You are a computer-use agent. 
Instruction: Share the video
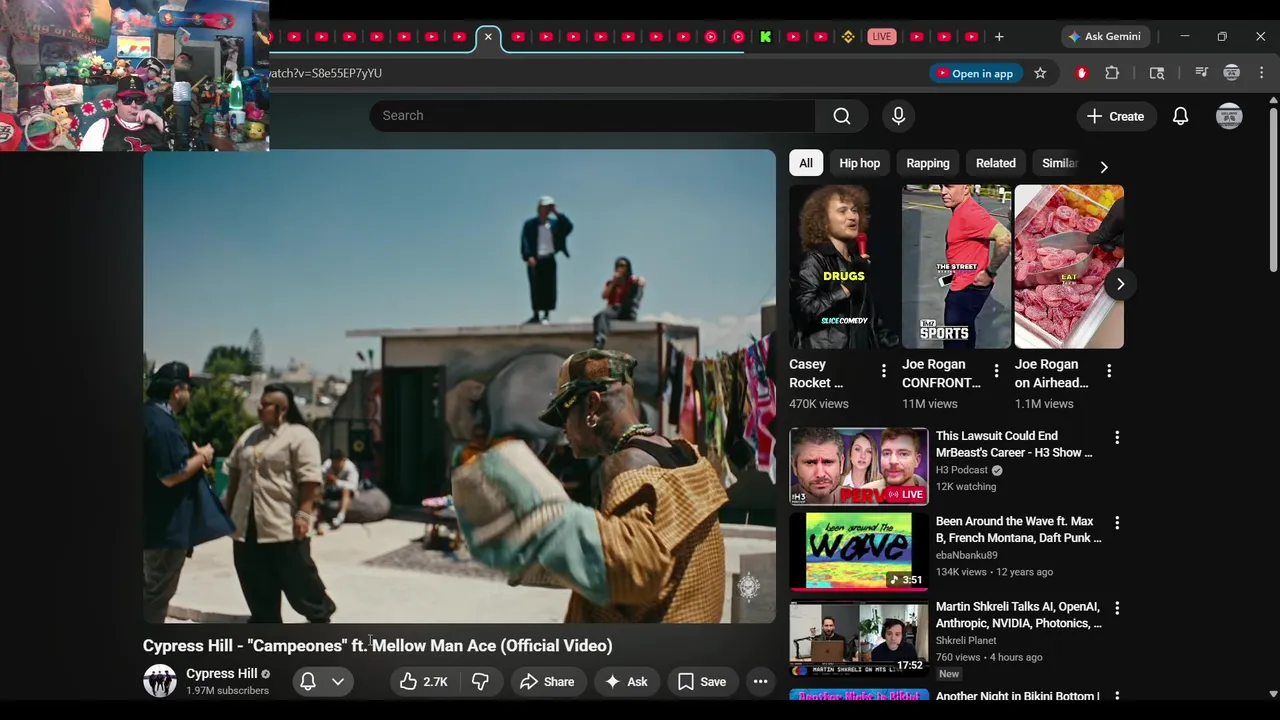point(547,682)
